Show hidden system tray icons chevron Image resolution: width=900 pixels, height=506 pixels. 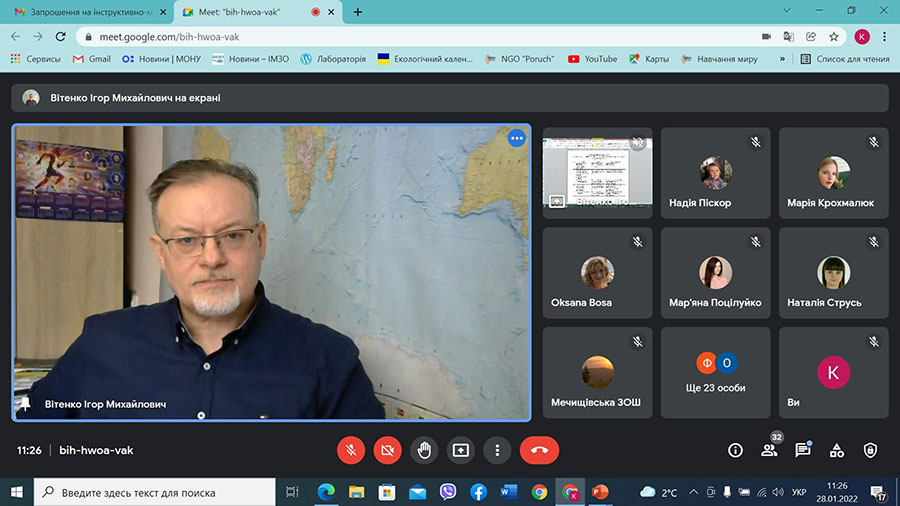(693, 492)
